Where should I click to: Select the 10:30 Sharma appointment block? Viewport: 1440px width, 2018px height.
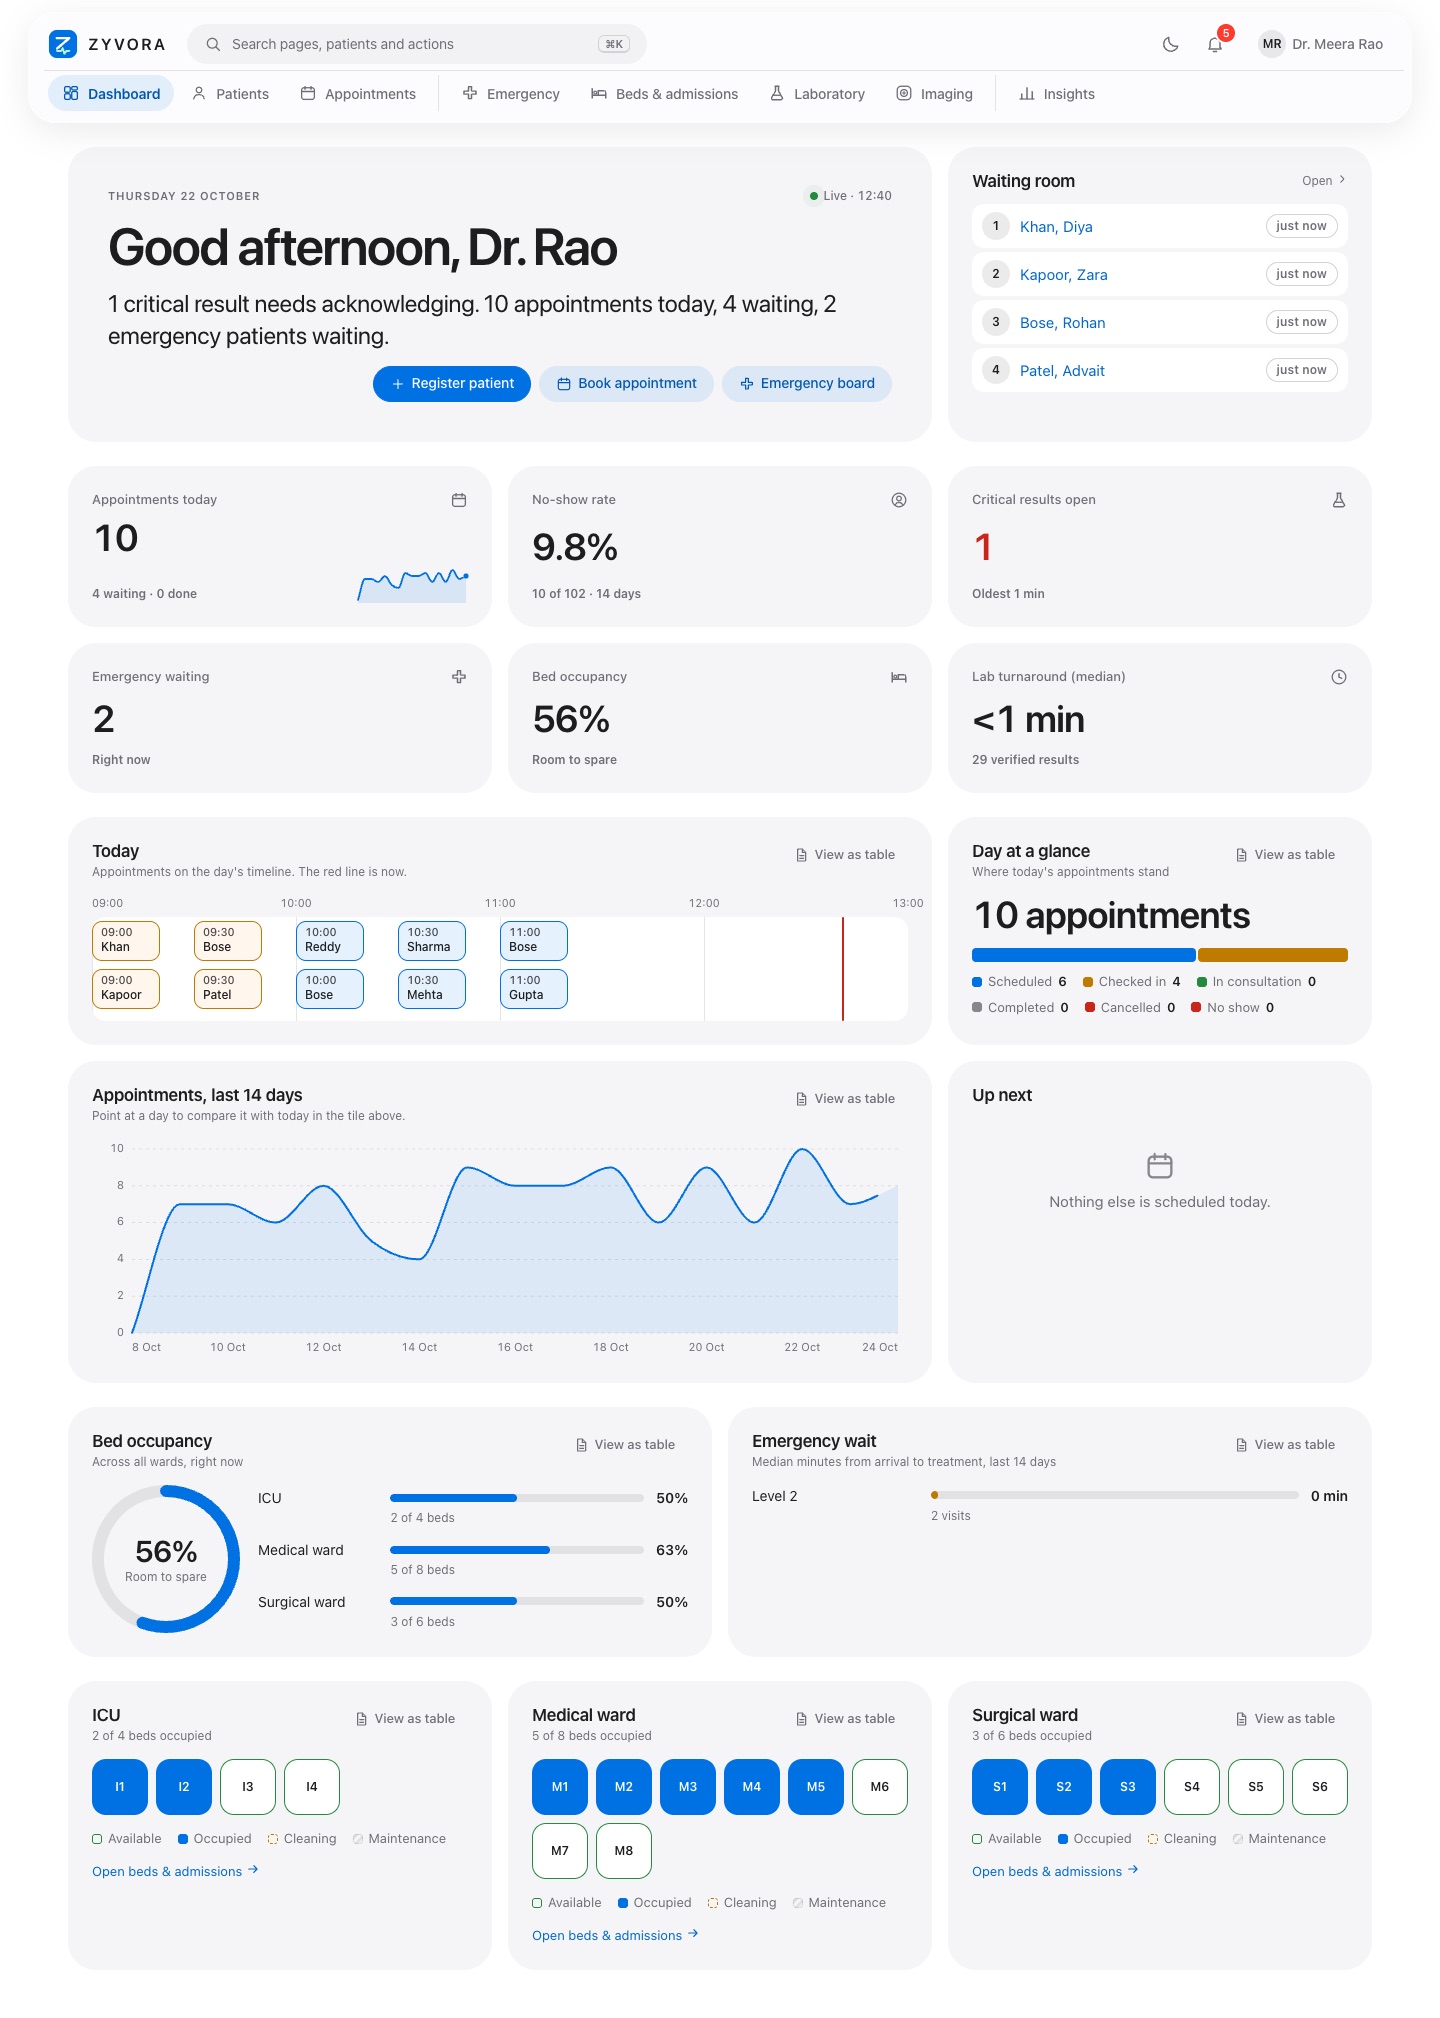click(x=432, y=941)
